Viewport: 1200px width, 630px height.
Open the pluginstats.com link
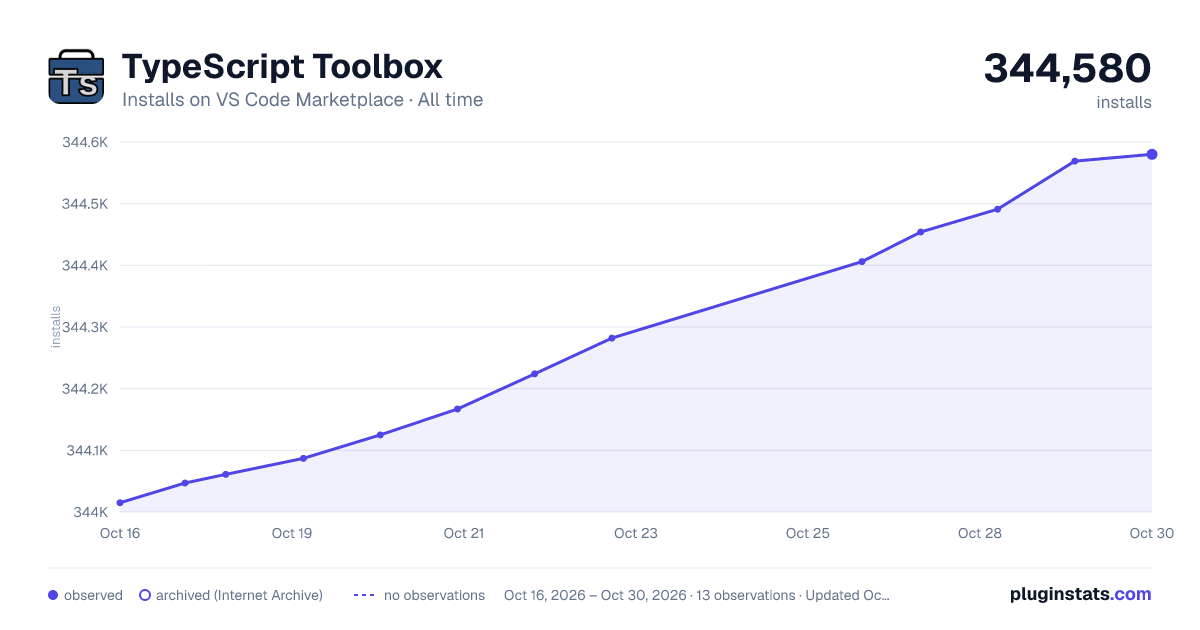coord(1081,594)
